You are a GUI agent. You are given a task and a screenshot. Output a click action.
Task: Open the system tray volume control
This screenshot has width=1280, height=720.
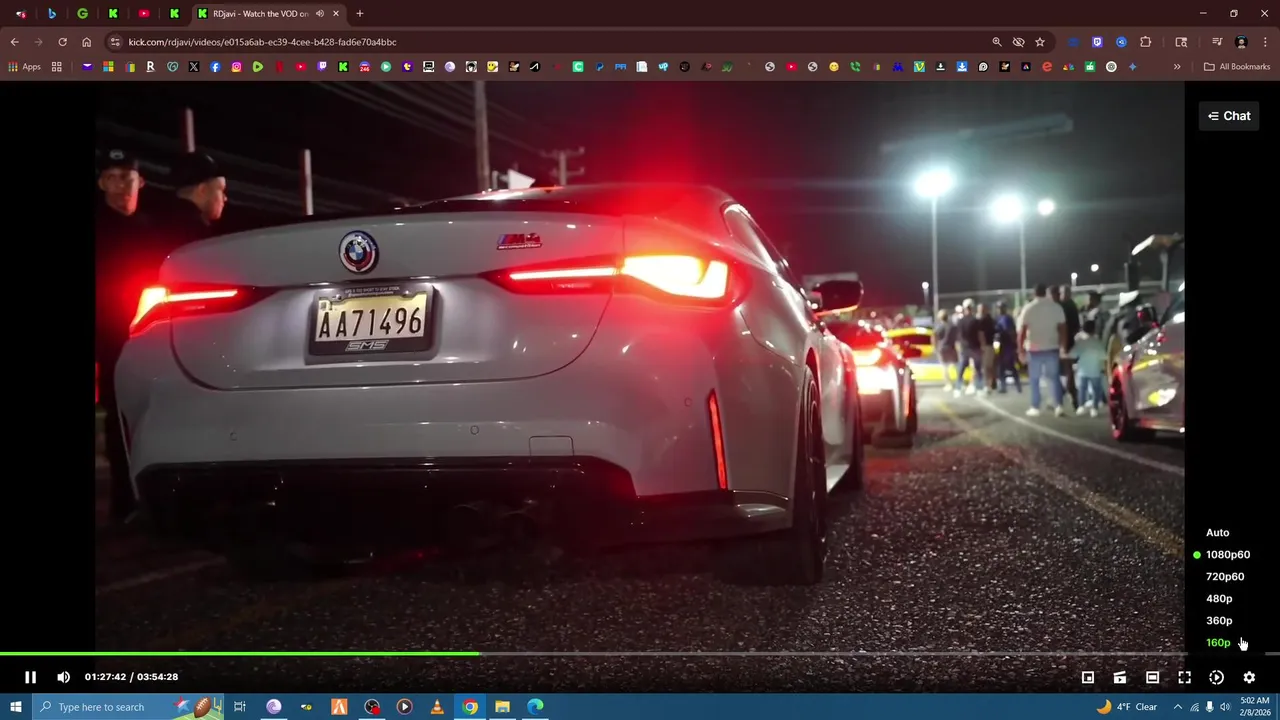click(x=1225, y=707)
